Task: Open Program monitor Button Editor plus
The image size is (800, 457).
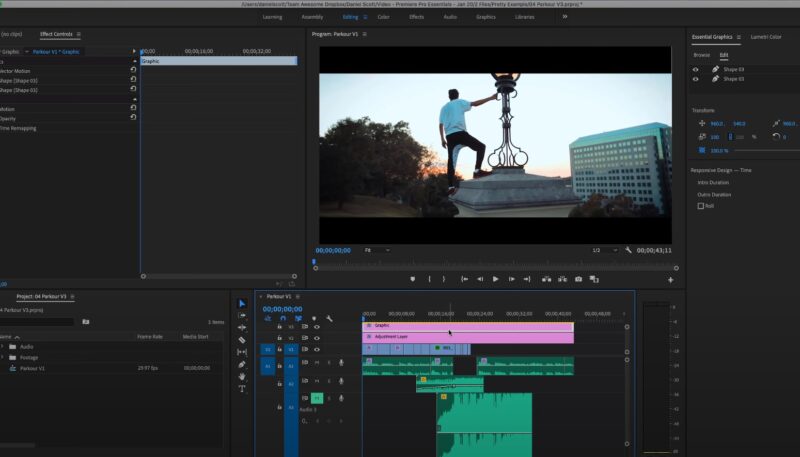Action: [x=670, y=280]
